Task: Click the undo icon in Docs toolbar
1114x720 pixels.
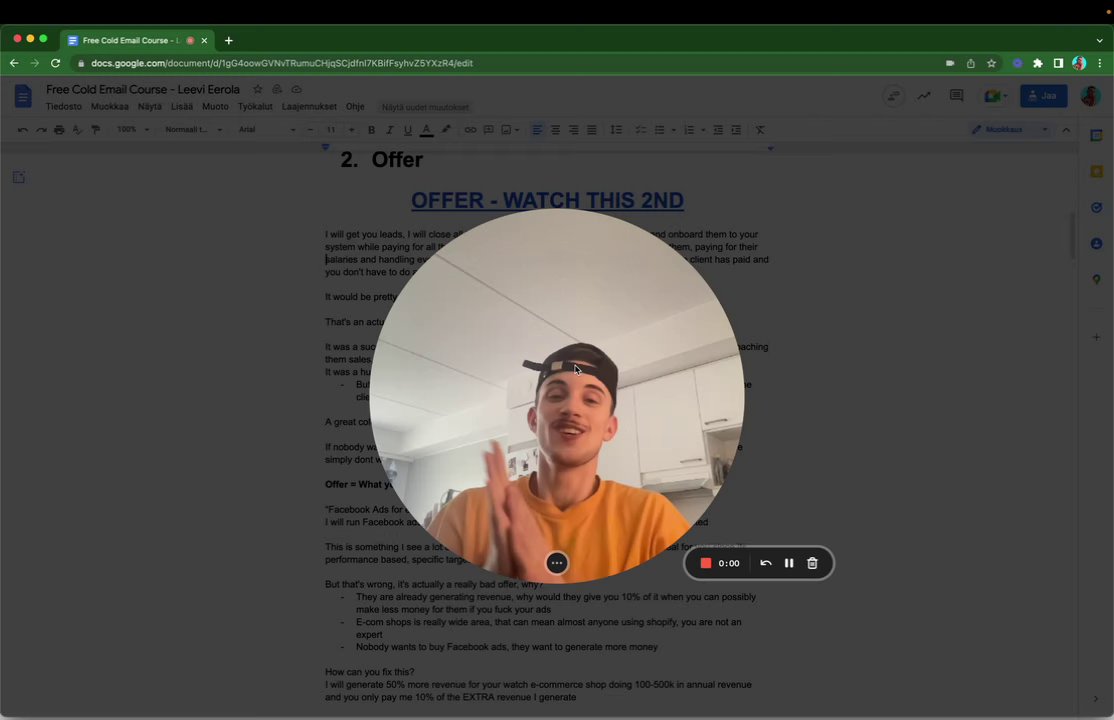Action: point(23,130)
